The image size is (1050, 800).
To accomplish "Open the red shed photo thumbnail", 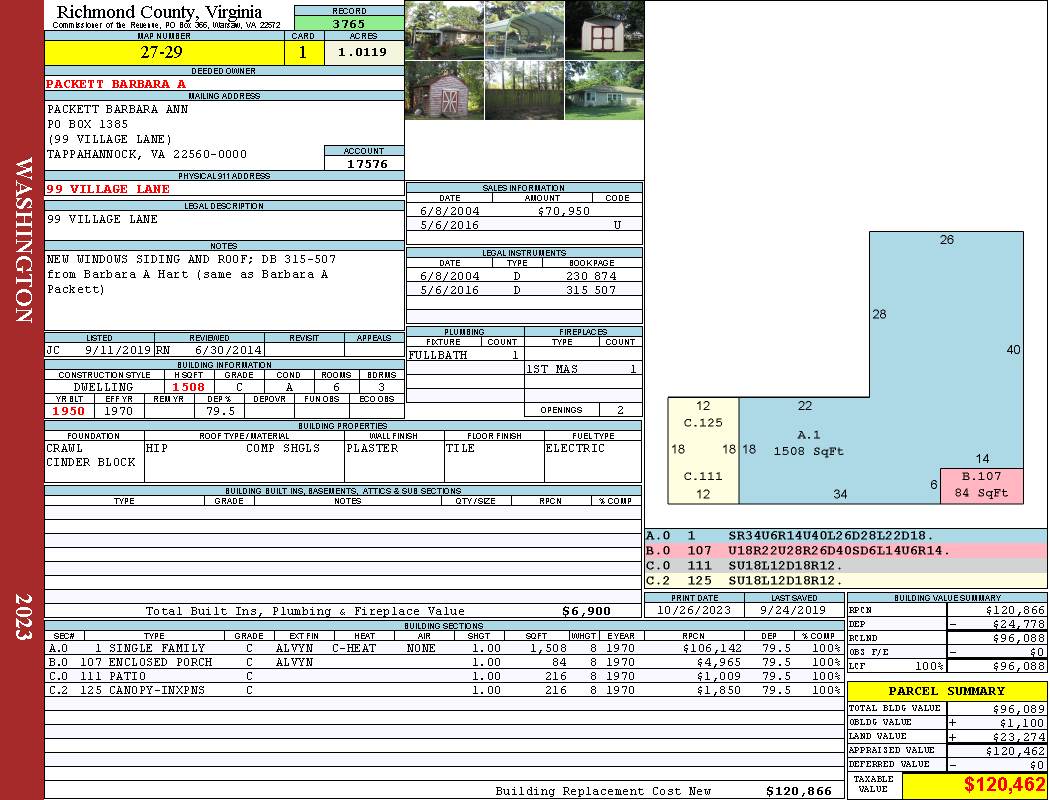I will point(444,90).
